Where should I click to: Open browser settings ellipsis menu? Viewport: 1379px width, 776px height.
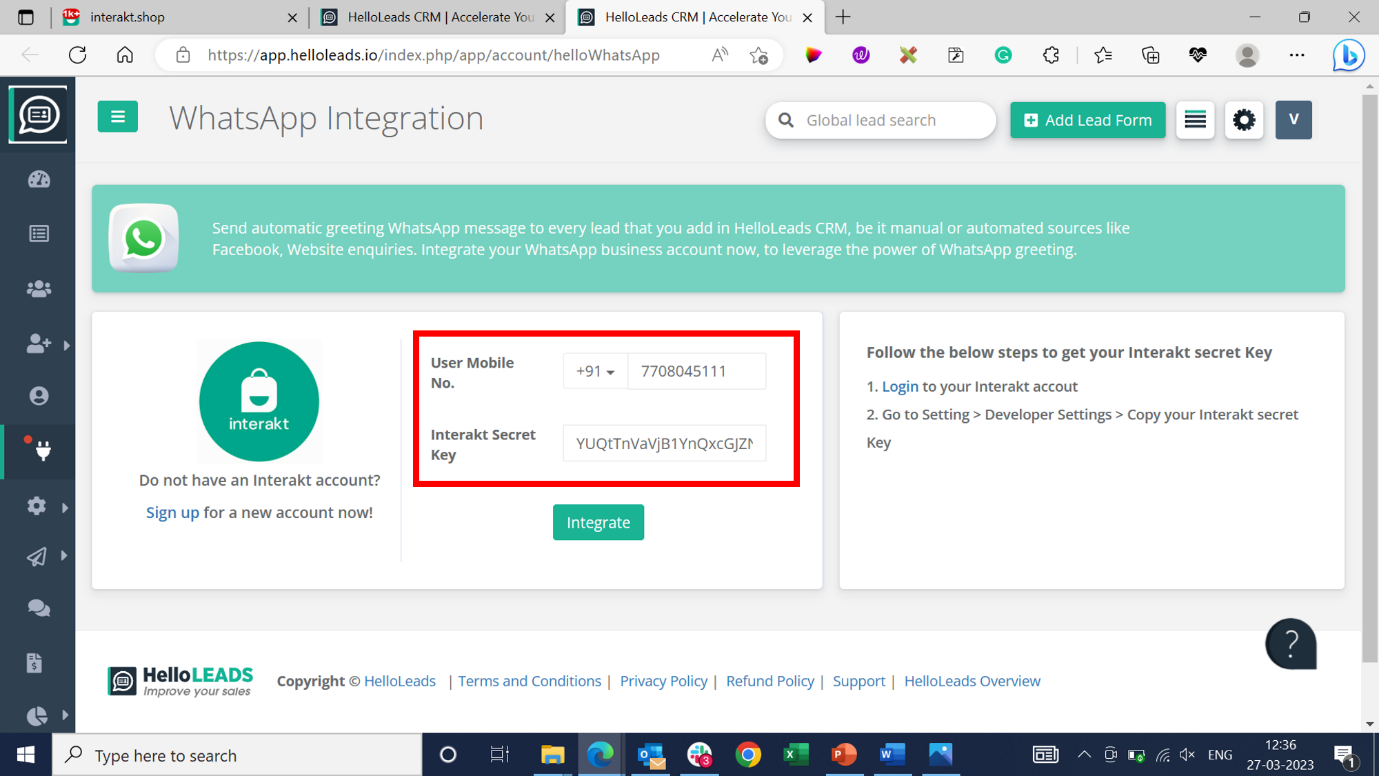point(1297,55)
